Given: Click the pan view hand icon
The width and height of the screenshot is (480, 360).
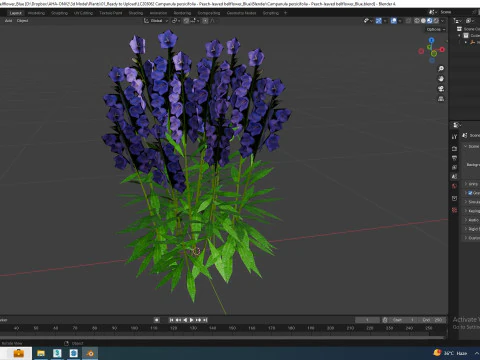Looking at the screenshot, I should pos(441,79).
